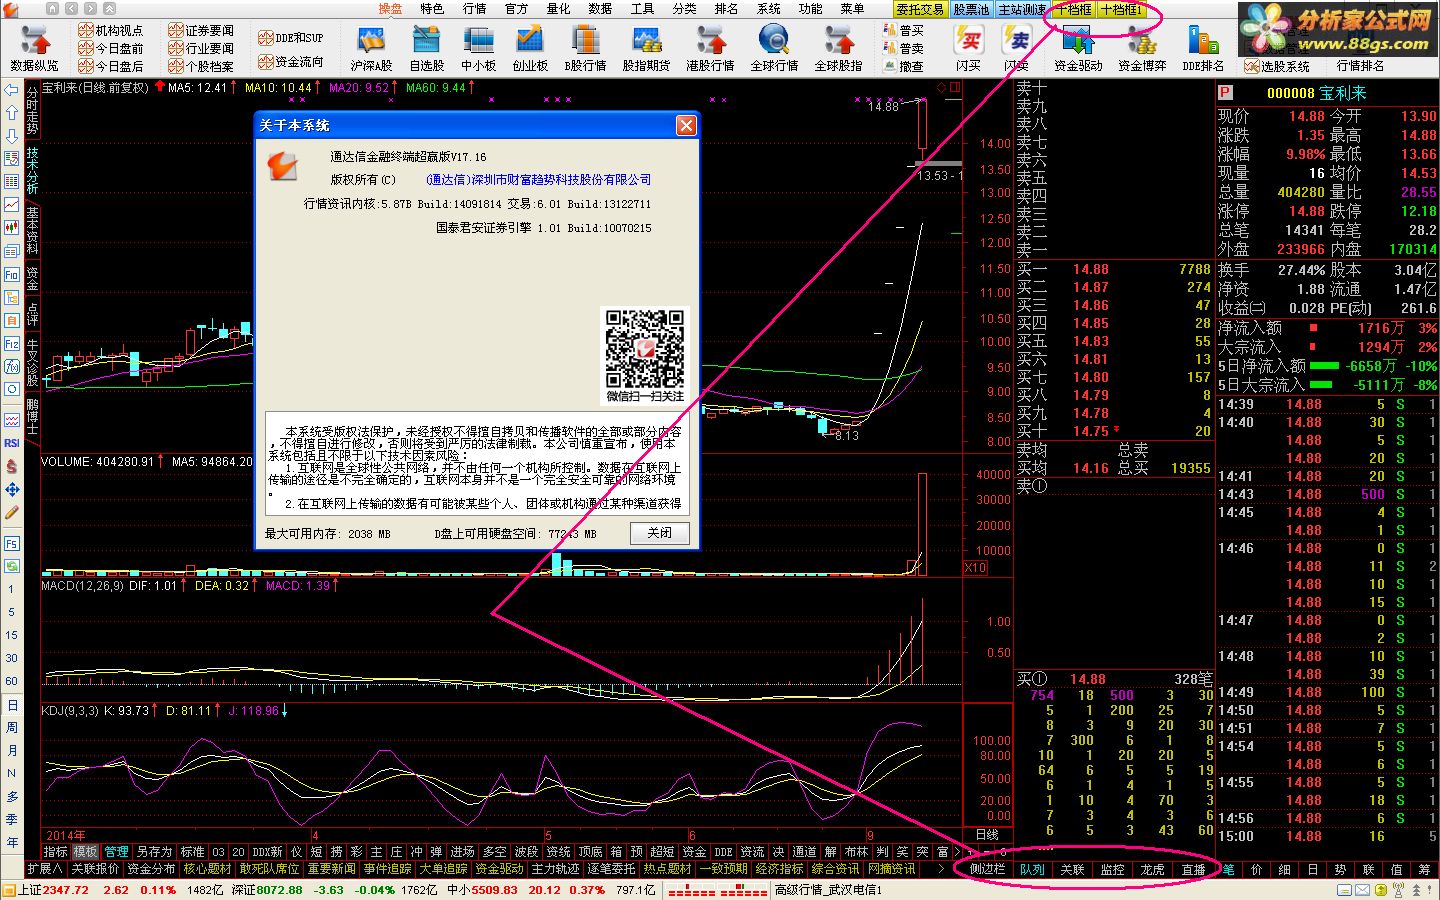Click the 闪买 flash buy icon

tap(968, 48)
